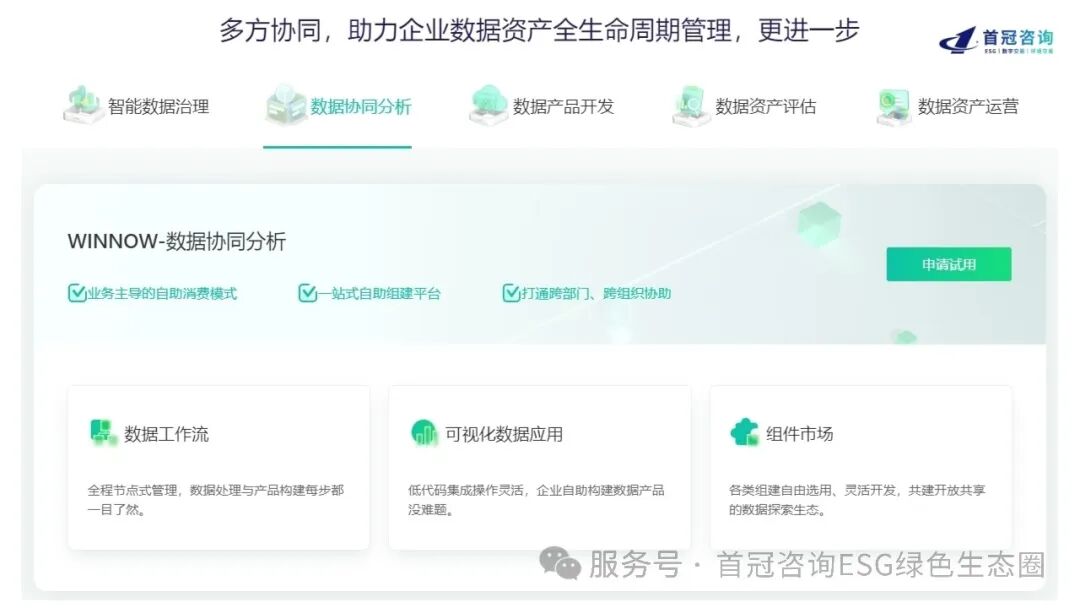The height and width of the screenshot is (608, 1080).
Task: Click the 低代码集成操作灵活 description text
Action: click(x=536, y=500)
